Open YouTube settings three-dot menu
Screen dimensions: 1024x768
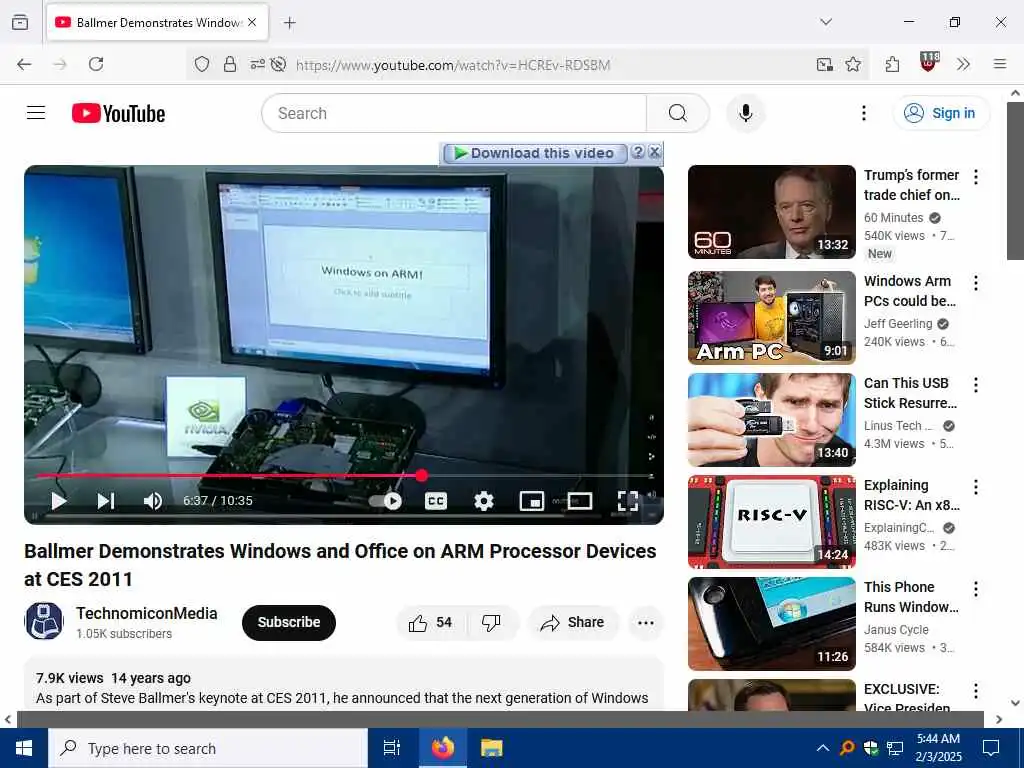863,113
